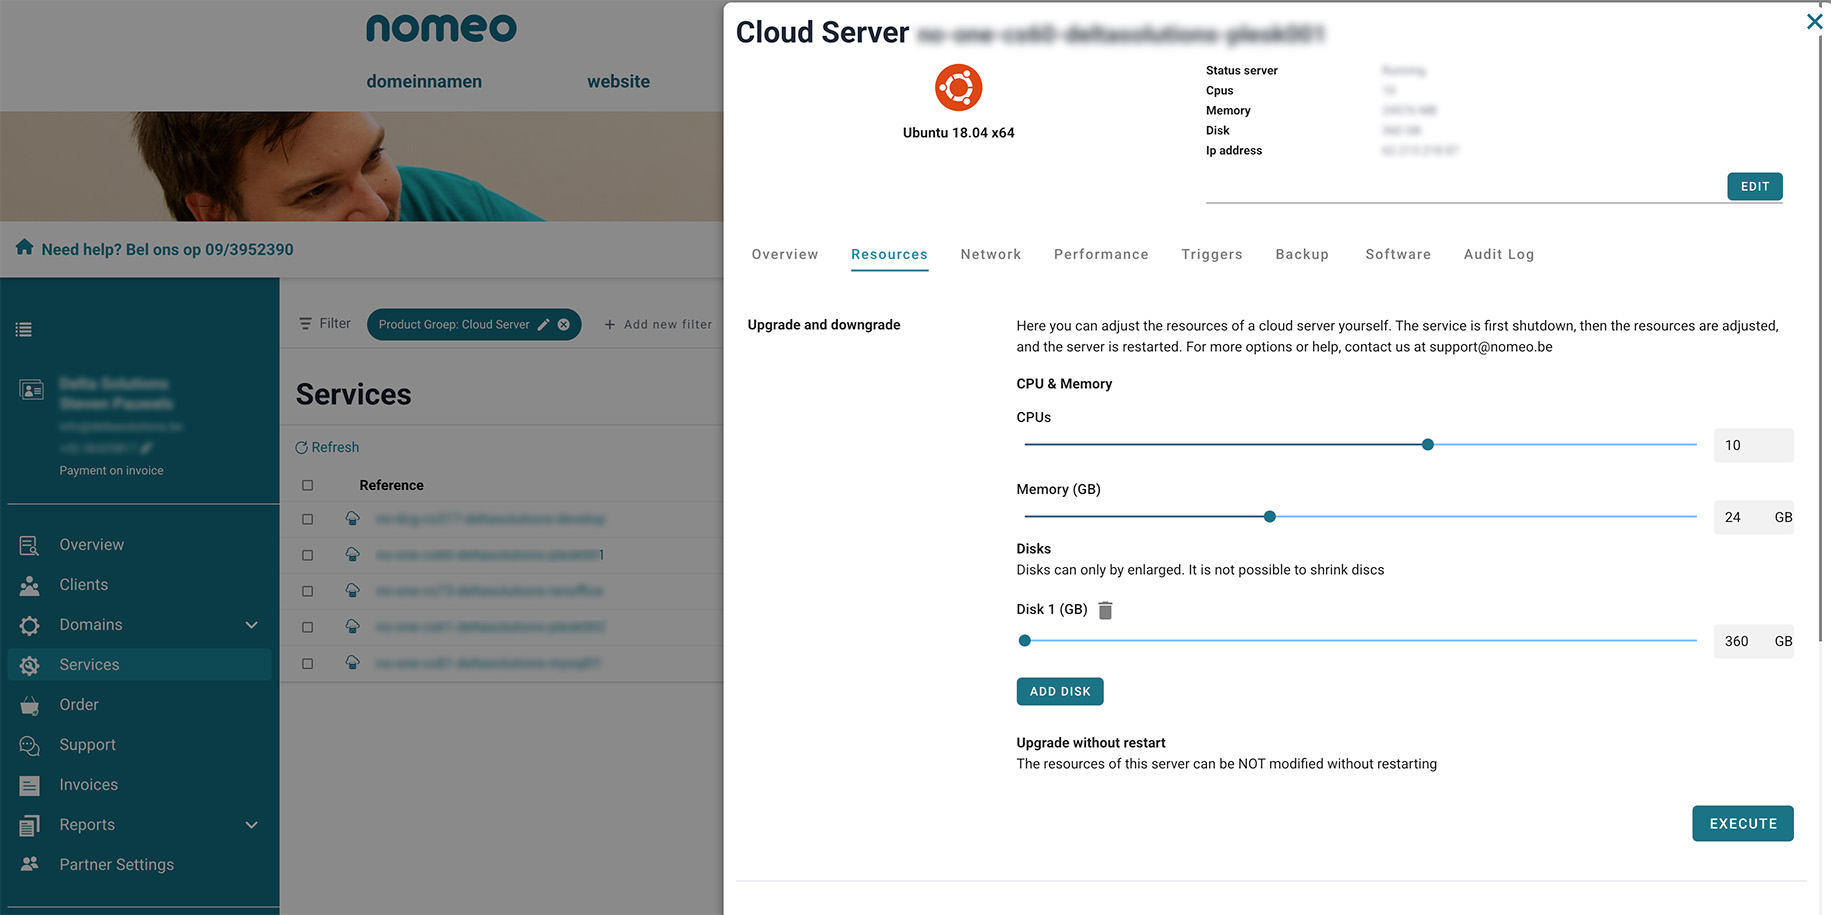Expand the Domains submenu chevron

pos(251,625)
